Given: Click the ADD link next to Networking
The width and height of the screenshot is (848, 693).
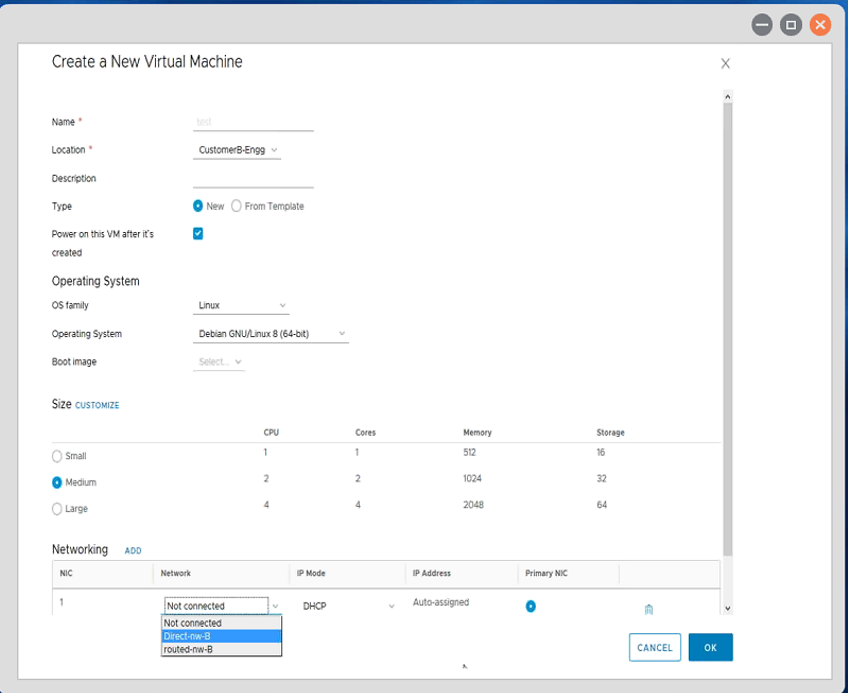Looking at the screenshot, I should point(133,551).
